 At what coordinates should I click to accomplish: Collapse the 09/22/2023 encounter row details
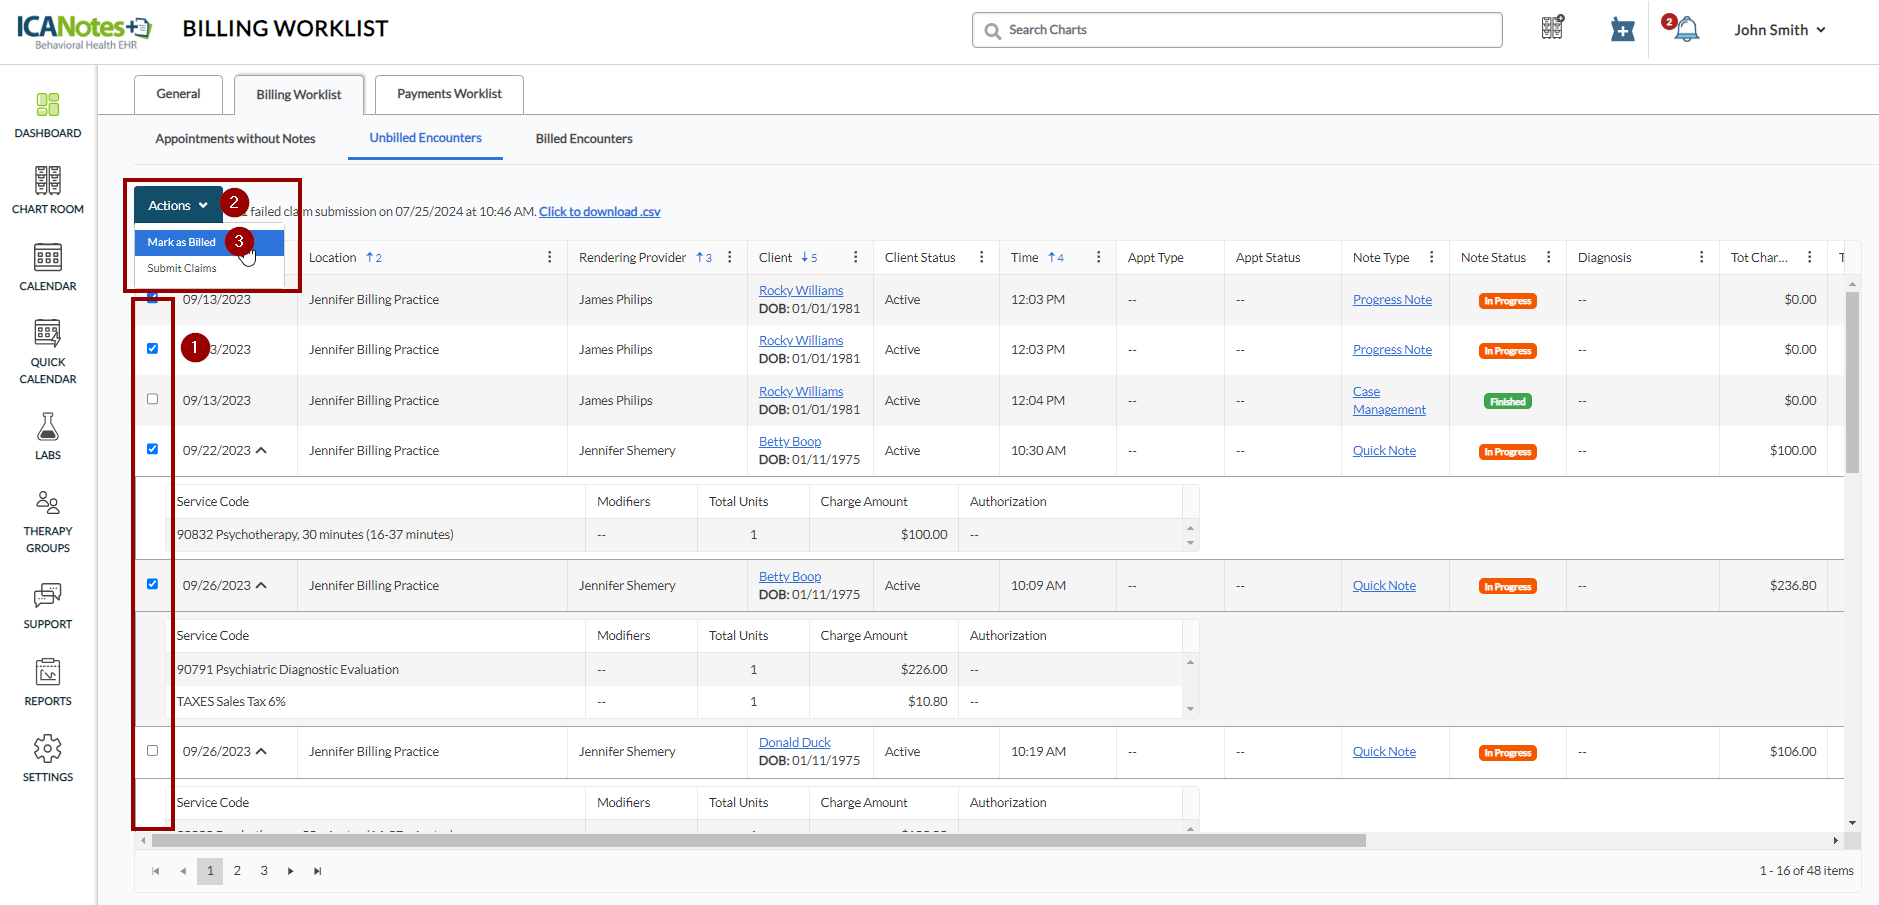262,451
